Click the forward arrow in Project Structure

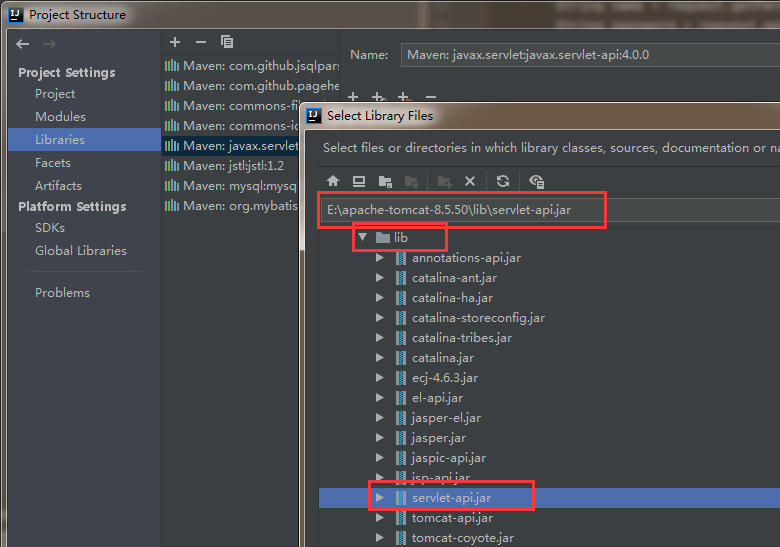click(49, 44)
